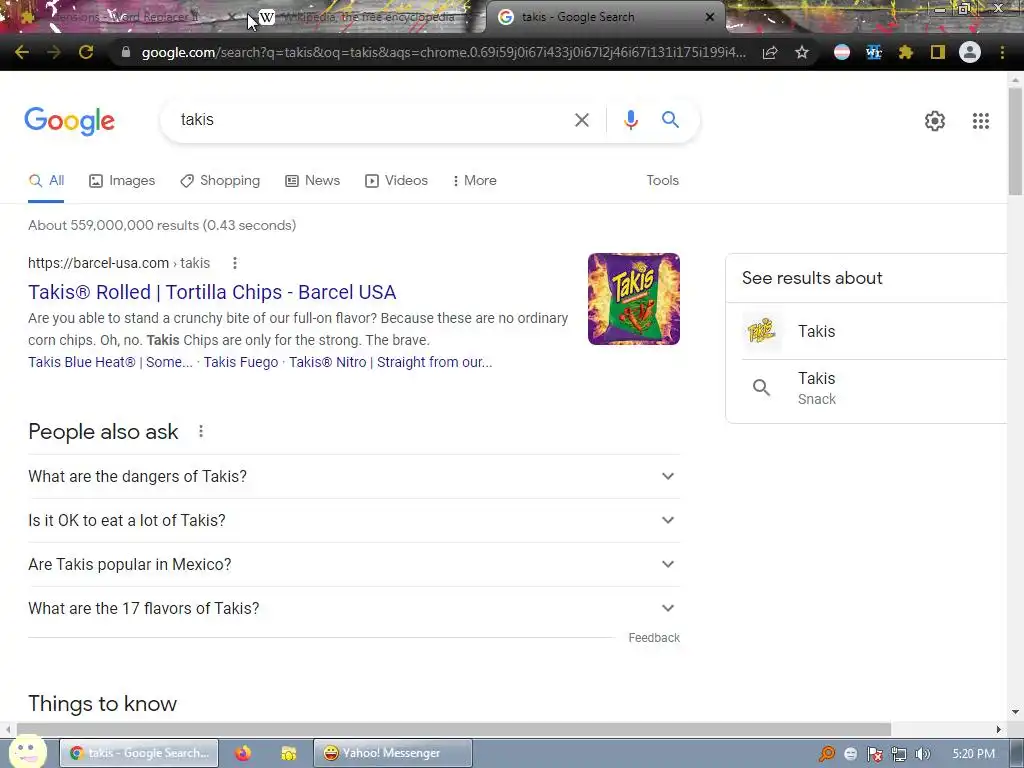Click the horizontal scrollbar at page bottom
The width and height of the screenshot is (1024, 768).
[454, 729]
